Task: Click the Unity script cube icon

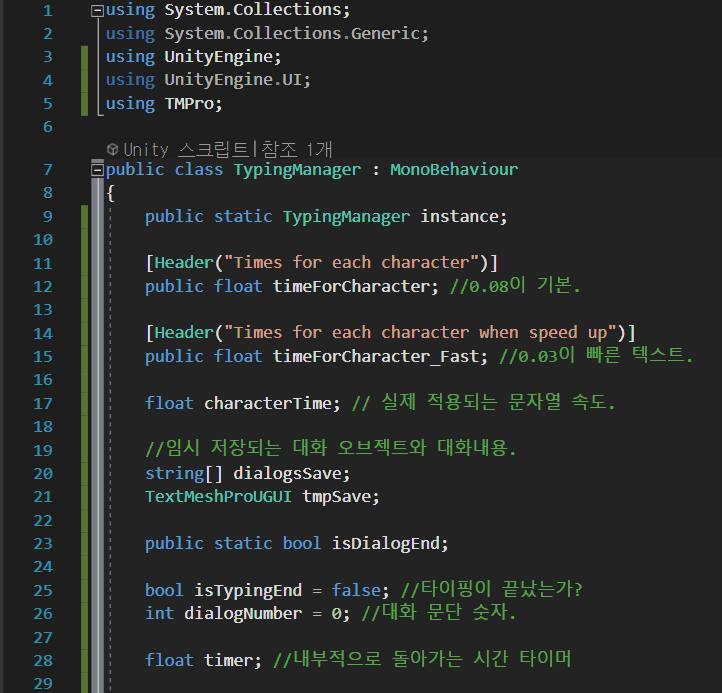Action: tap(112, 149)
